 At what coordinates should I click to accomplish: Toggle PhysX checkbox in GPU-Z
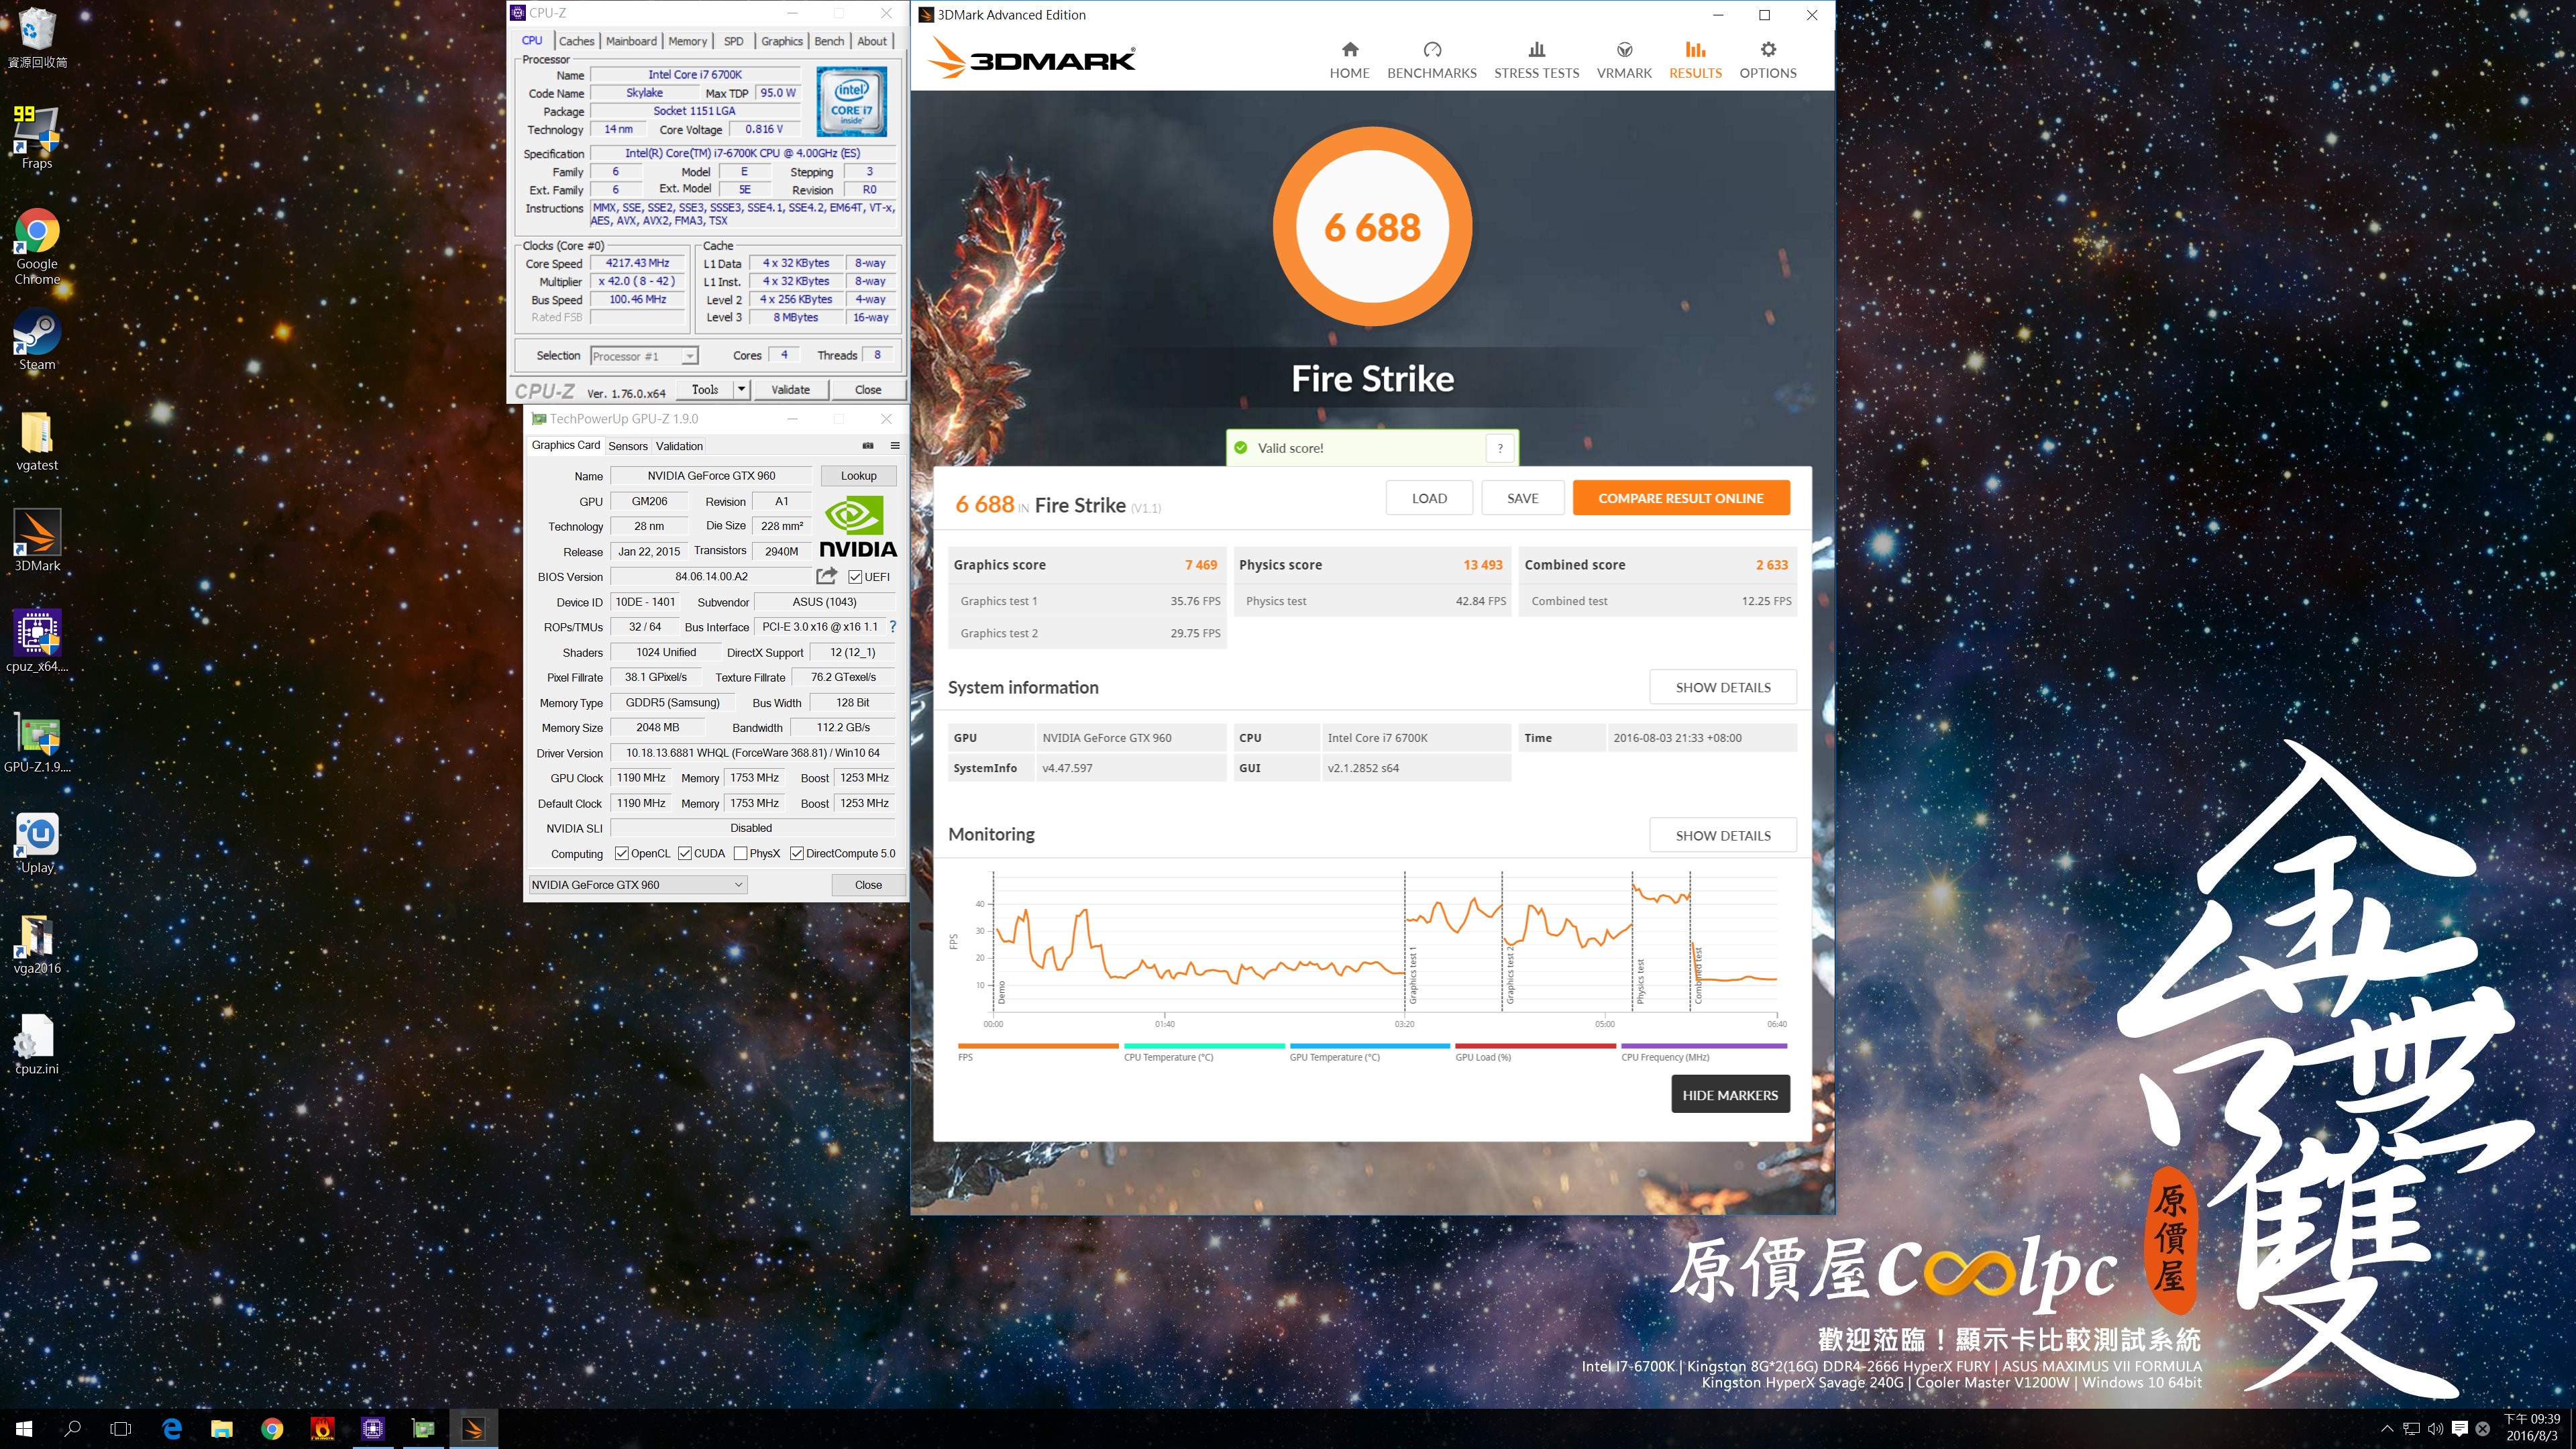click(740, 854)
